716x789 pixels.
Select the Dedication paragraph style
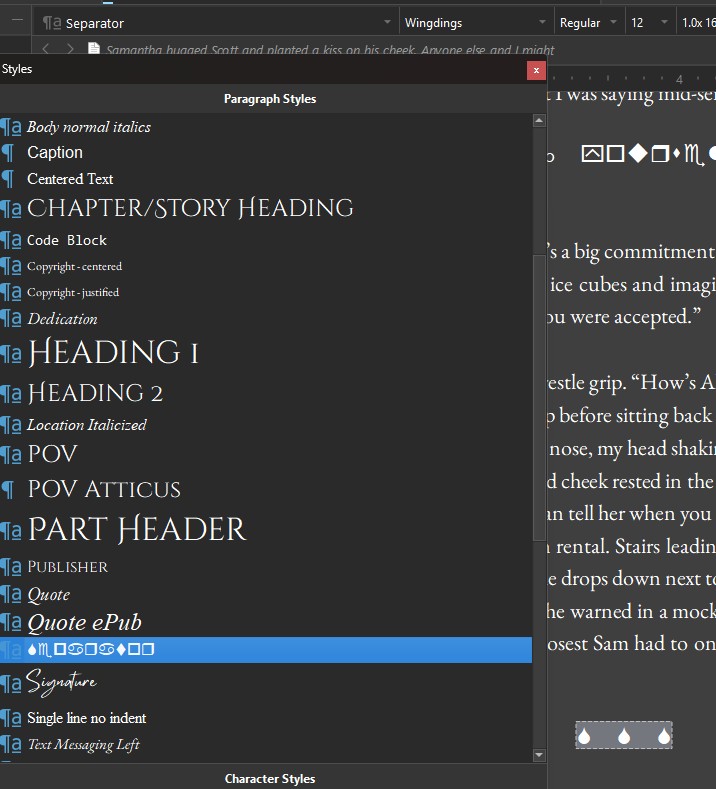point(62,319)
